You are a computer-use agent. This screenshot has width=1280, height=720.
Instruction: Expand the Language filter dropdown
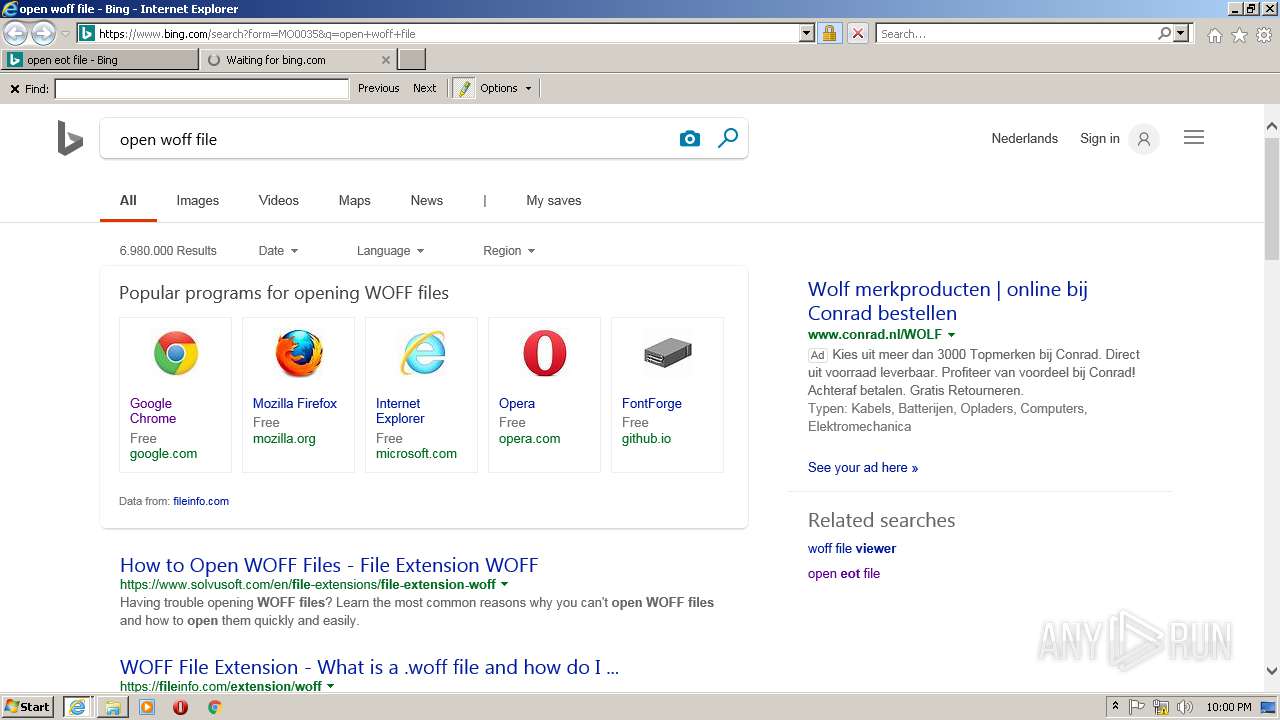coord(390,251)
